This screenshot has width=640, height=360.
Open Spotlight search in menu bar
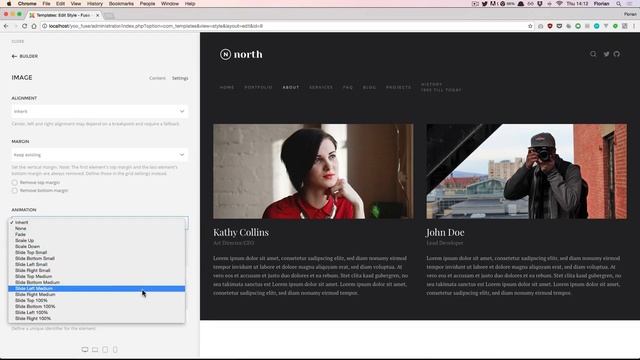(619, 4)
